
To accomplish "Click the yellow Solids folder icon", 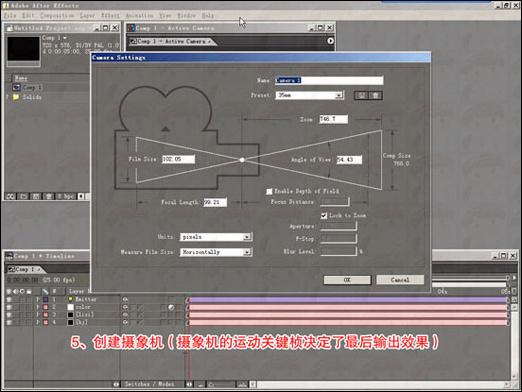I will point(16,97).
